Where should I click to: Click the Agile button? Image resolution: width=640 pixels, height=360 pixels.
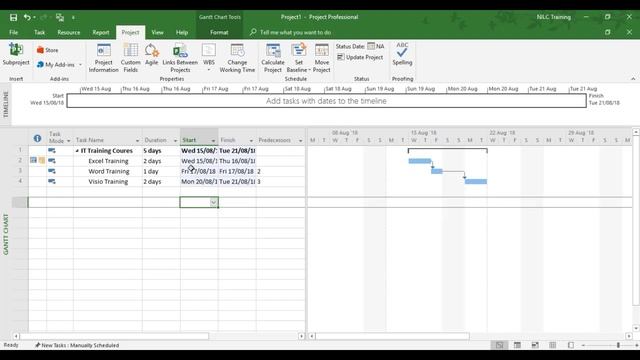pos(151,55)
